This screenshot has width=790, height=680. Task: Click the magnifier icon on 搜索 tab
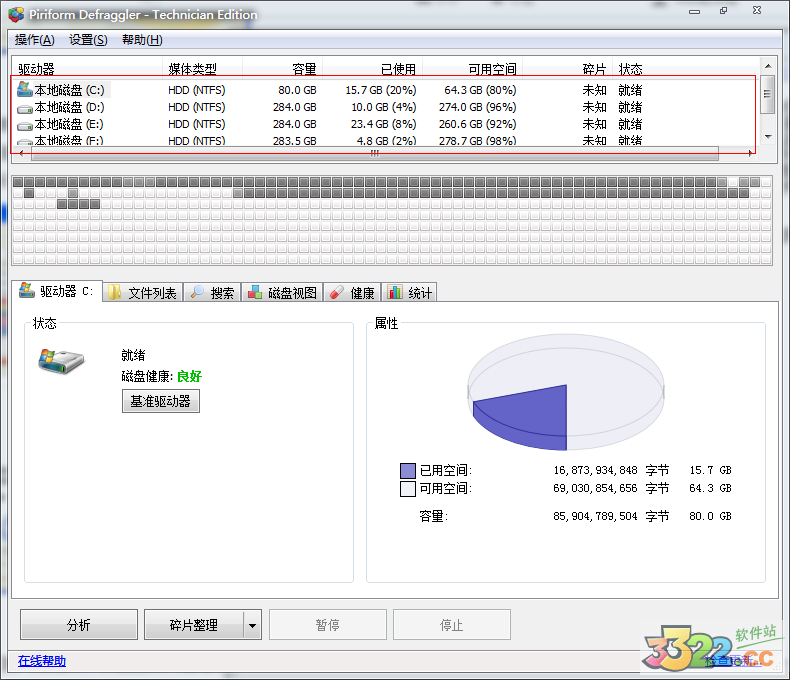click(197, 292)
